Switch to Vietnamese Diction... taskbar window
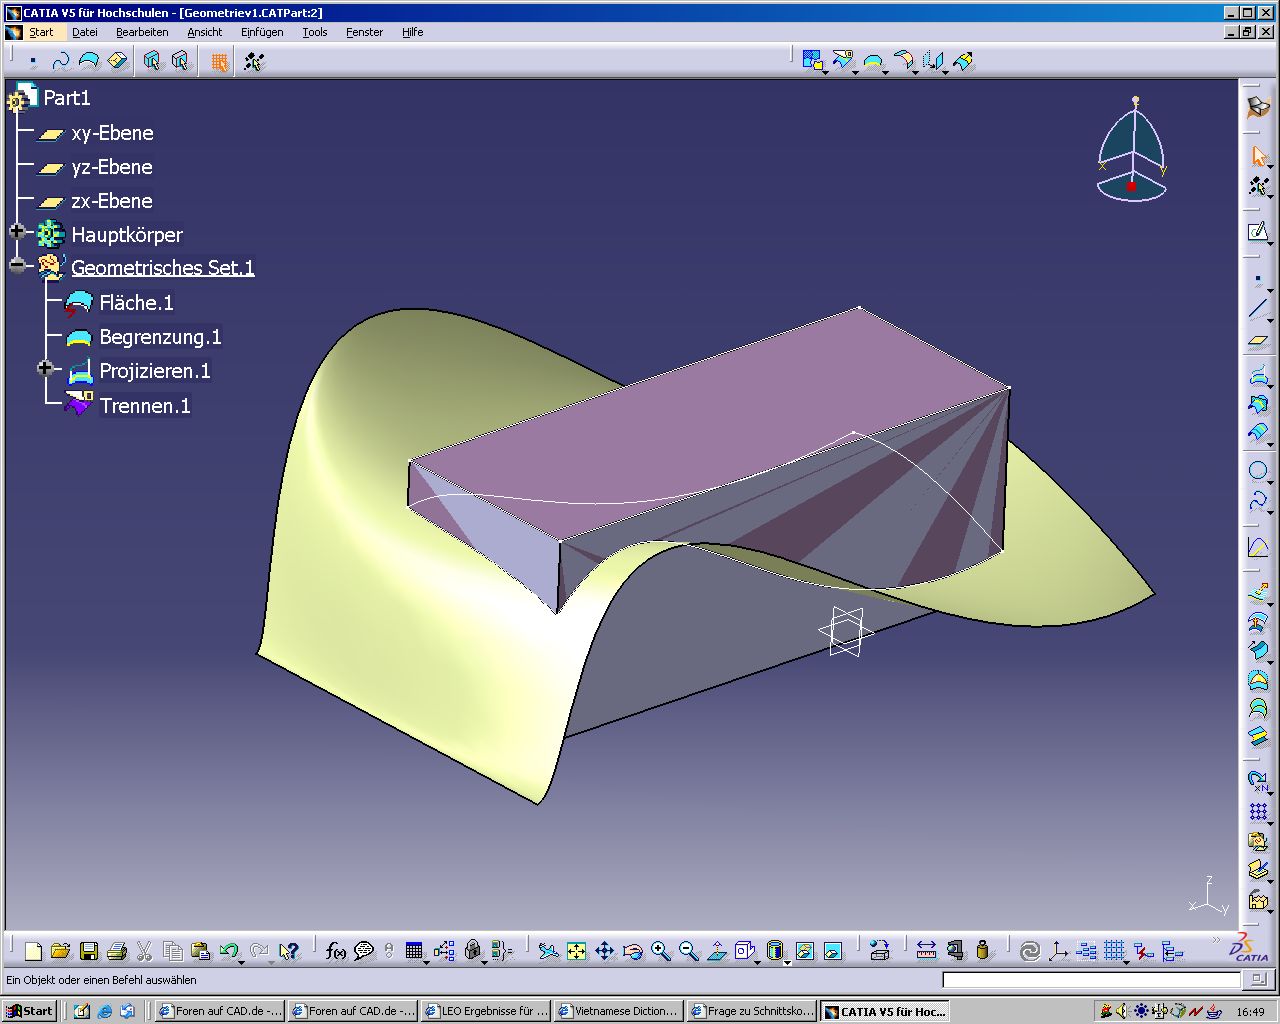This screenshot has height=1024, width=1280. click(x=620, y=1011)
